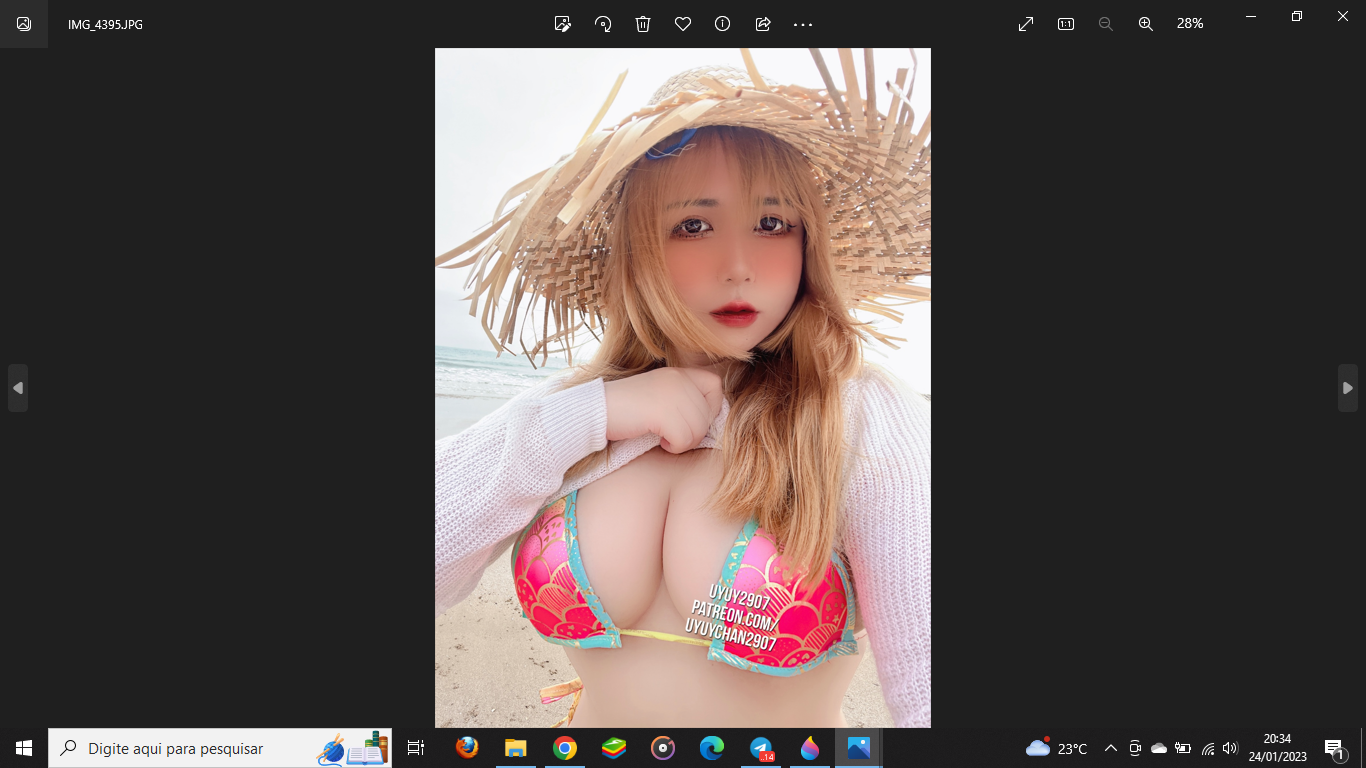Click the displayed photo
The image size is (1366, 768).
tap(683, 388)
